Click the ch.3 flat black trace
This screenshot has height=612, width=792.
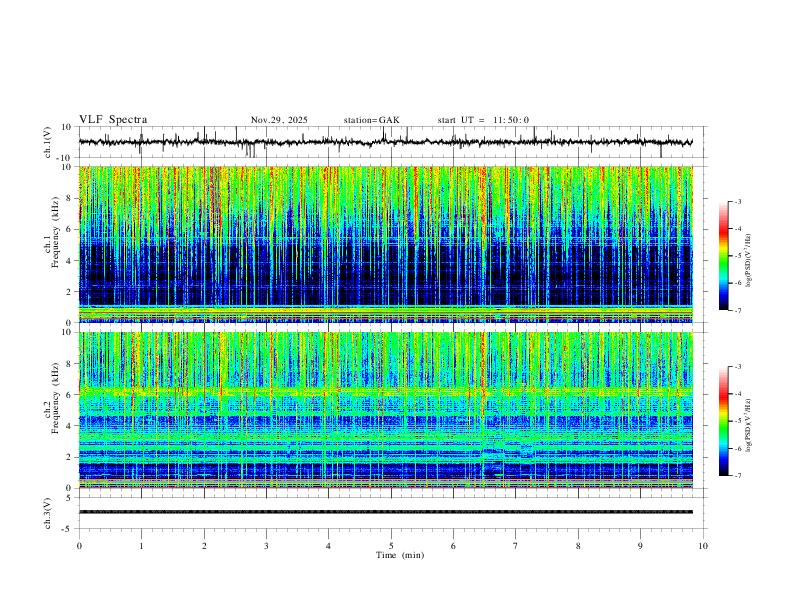pyautogui.click(x=386, y=512)
